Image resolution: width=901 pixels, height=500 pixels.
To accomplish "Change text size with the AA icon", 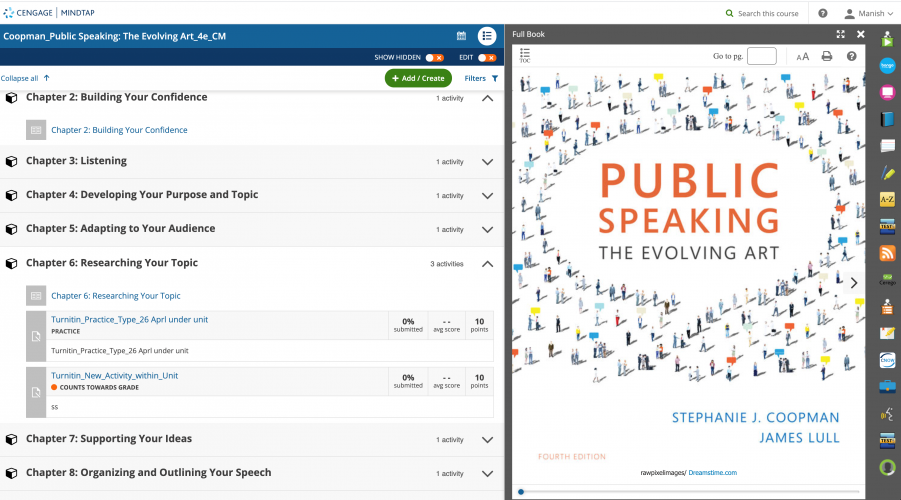I will 802,56.
